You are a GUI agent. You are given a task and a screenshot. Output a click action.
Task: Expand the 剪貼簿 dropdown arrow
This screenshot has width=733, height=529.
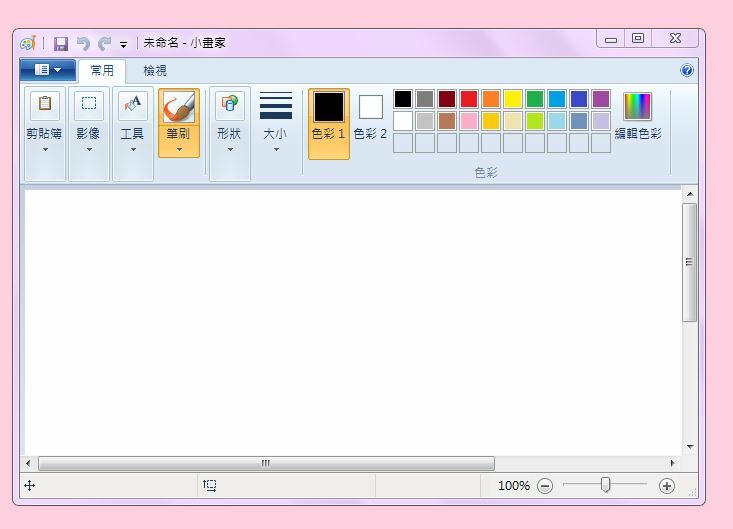tap(45, 150)
